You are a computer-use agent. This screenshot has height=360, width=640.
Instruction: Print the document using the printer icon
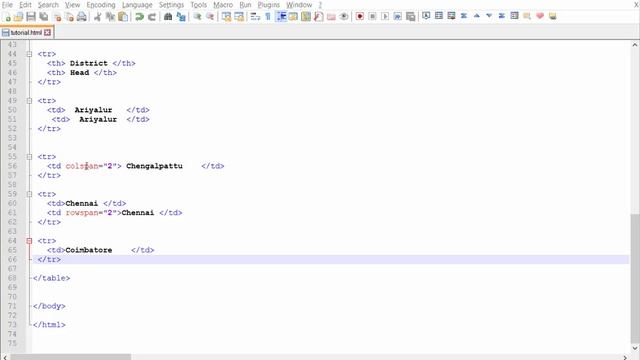tap(82, 17)
